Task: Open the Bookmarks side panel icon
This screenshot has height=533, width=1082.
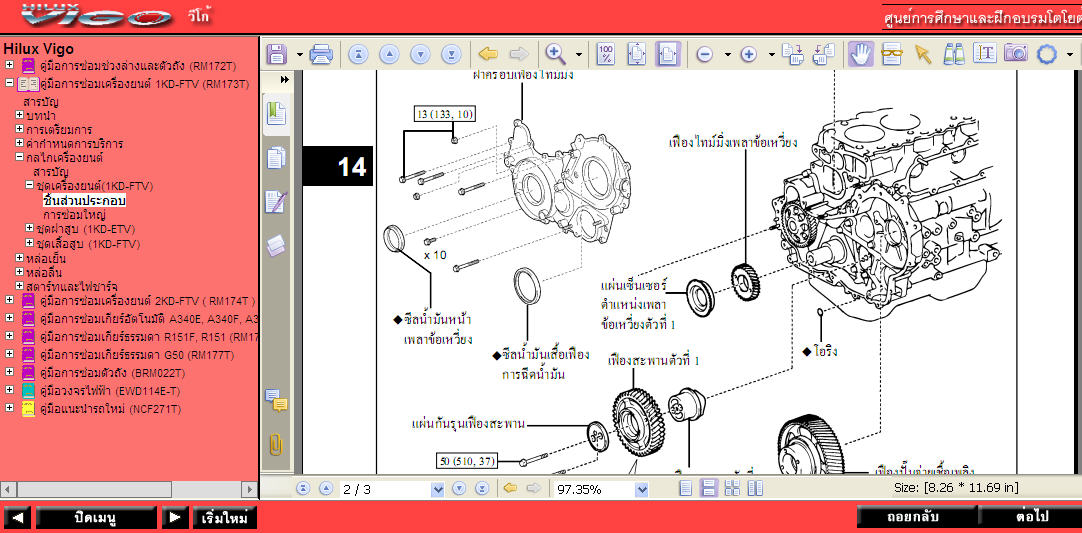Action: (276, 113)
